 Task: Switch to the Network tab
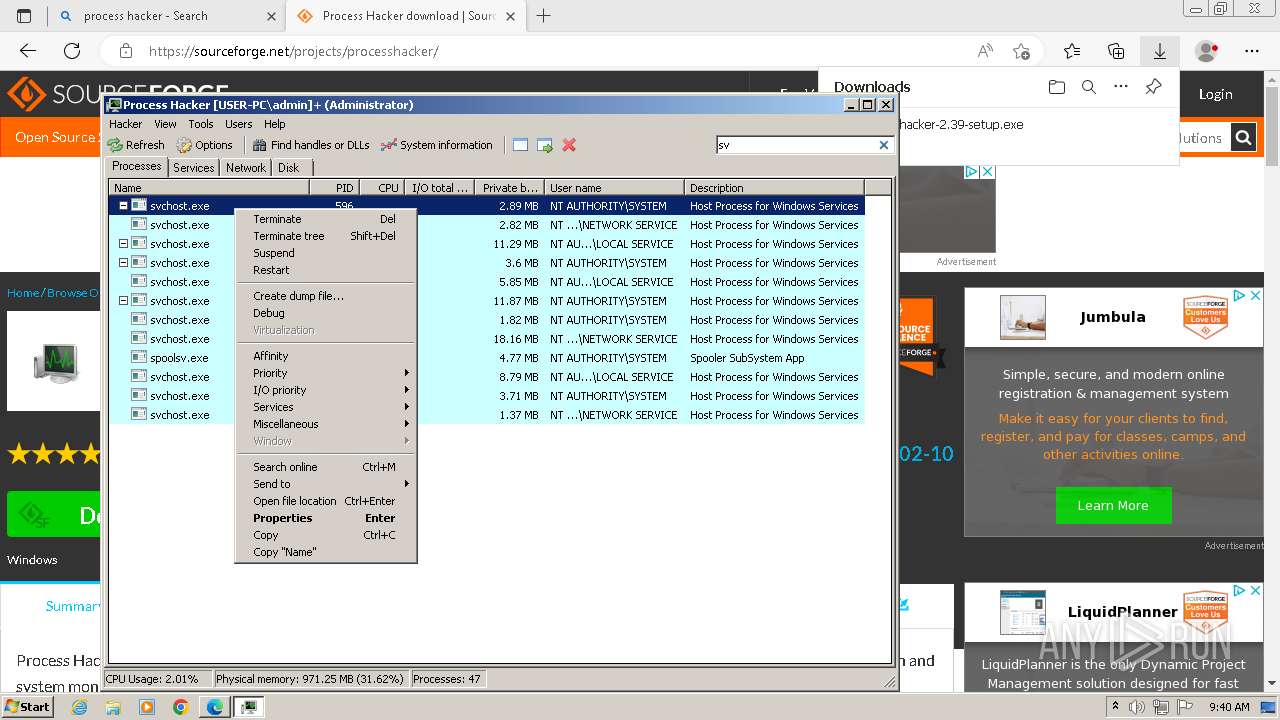click(x=246, y=168)
